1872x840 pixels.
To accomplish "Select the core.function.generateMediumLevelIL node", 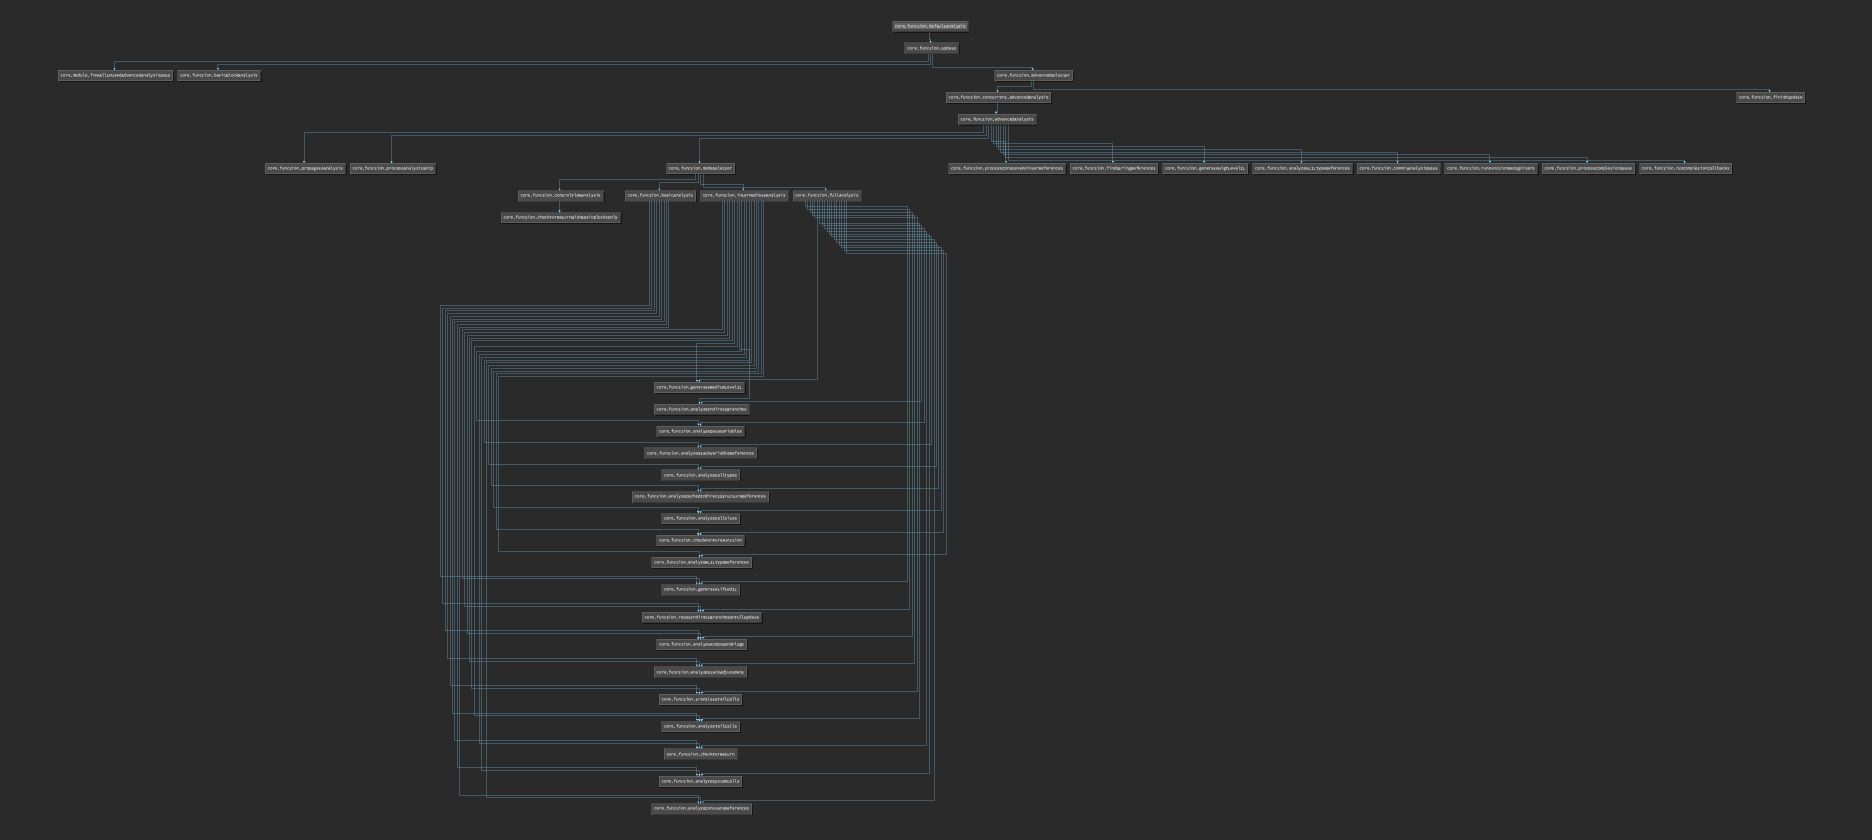I will 700,387.
